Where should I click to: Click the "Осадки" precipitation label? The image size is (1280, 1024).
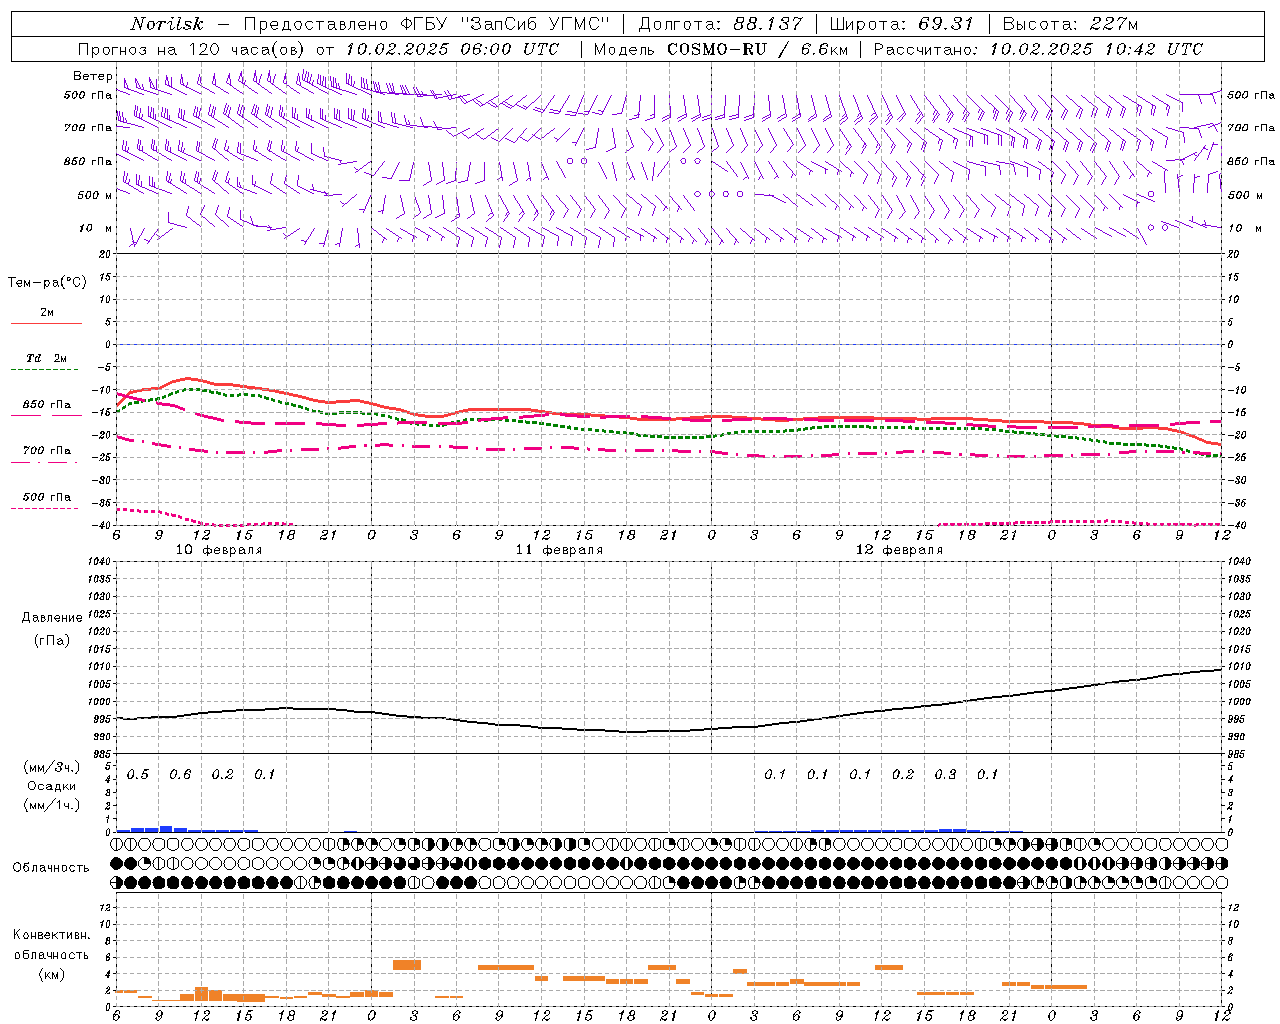point(52,786)
